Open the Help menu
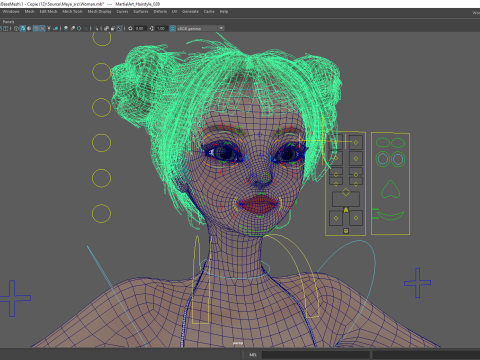This screenshot has width=480, height=360. click(x=224, y=12)
